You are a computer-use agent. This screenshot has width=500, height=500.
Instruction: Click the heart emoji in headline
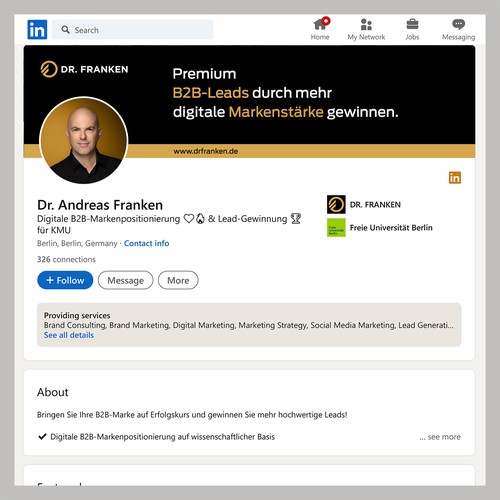[189, 219]
